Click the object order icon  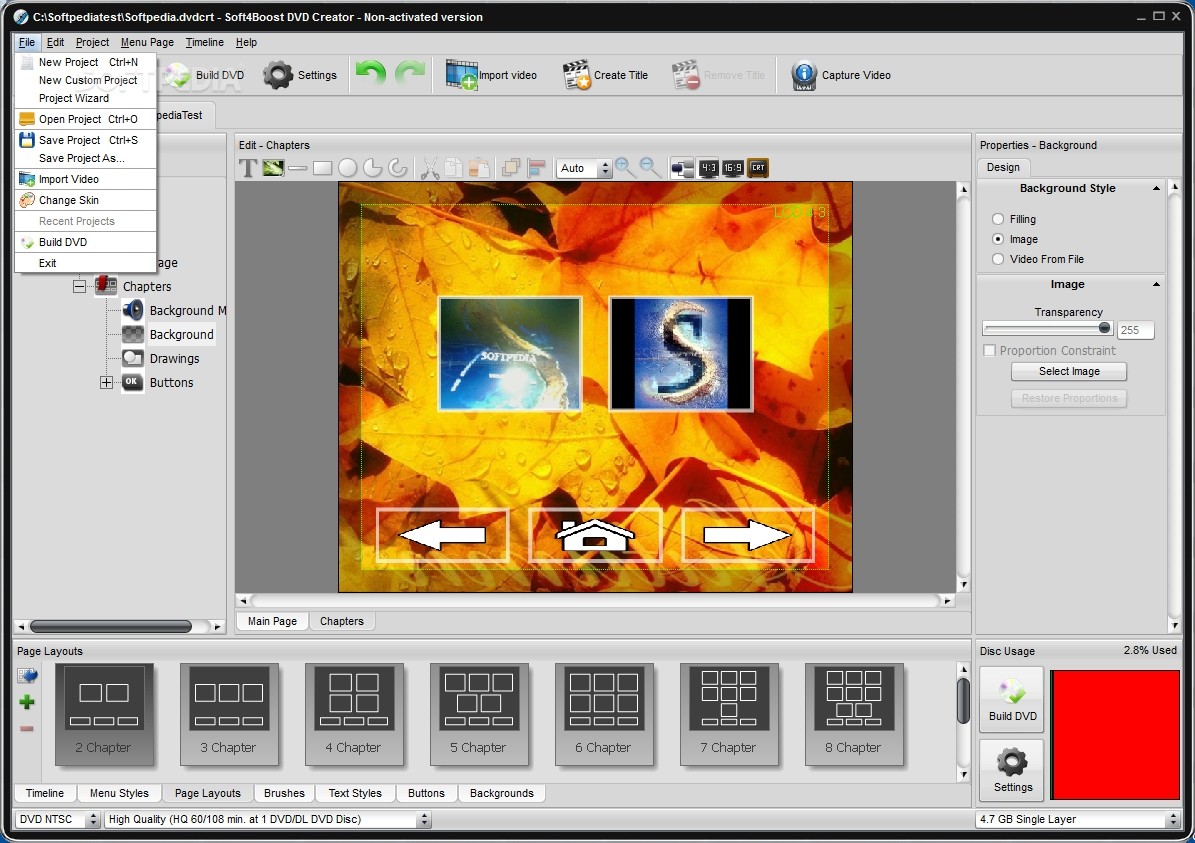click(x=511, y=168)
